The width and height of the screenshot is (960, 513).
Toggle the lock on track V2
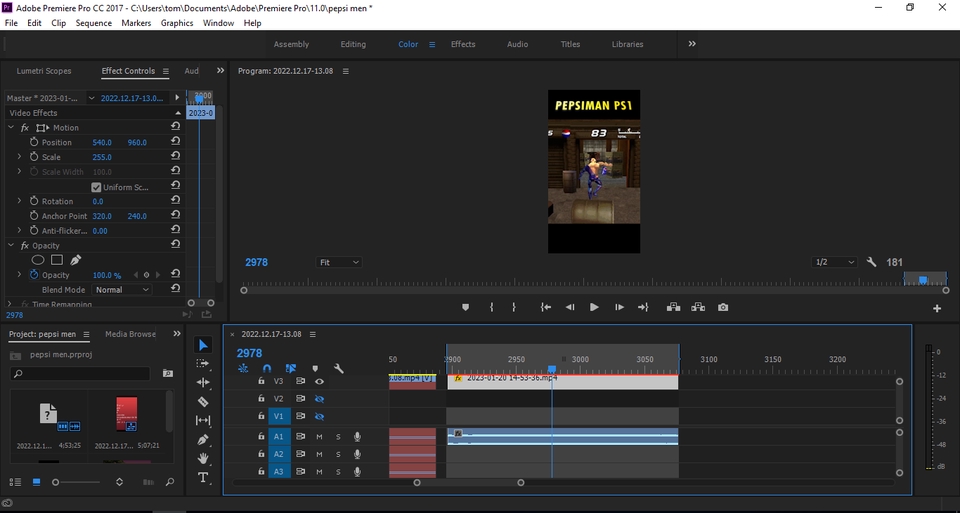pyautogui.click(x=262, y=398)
